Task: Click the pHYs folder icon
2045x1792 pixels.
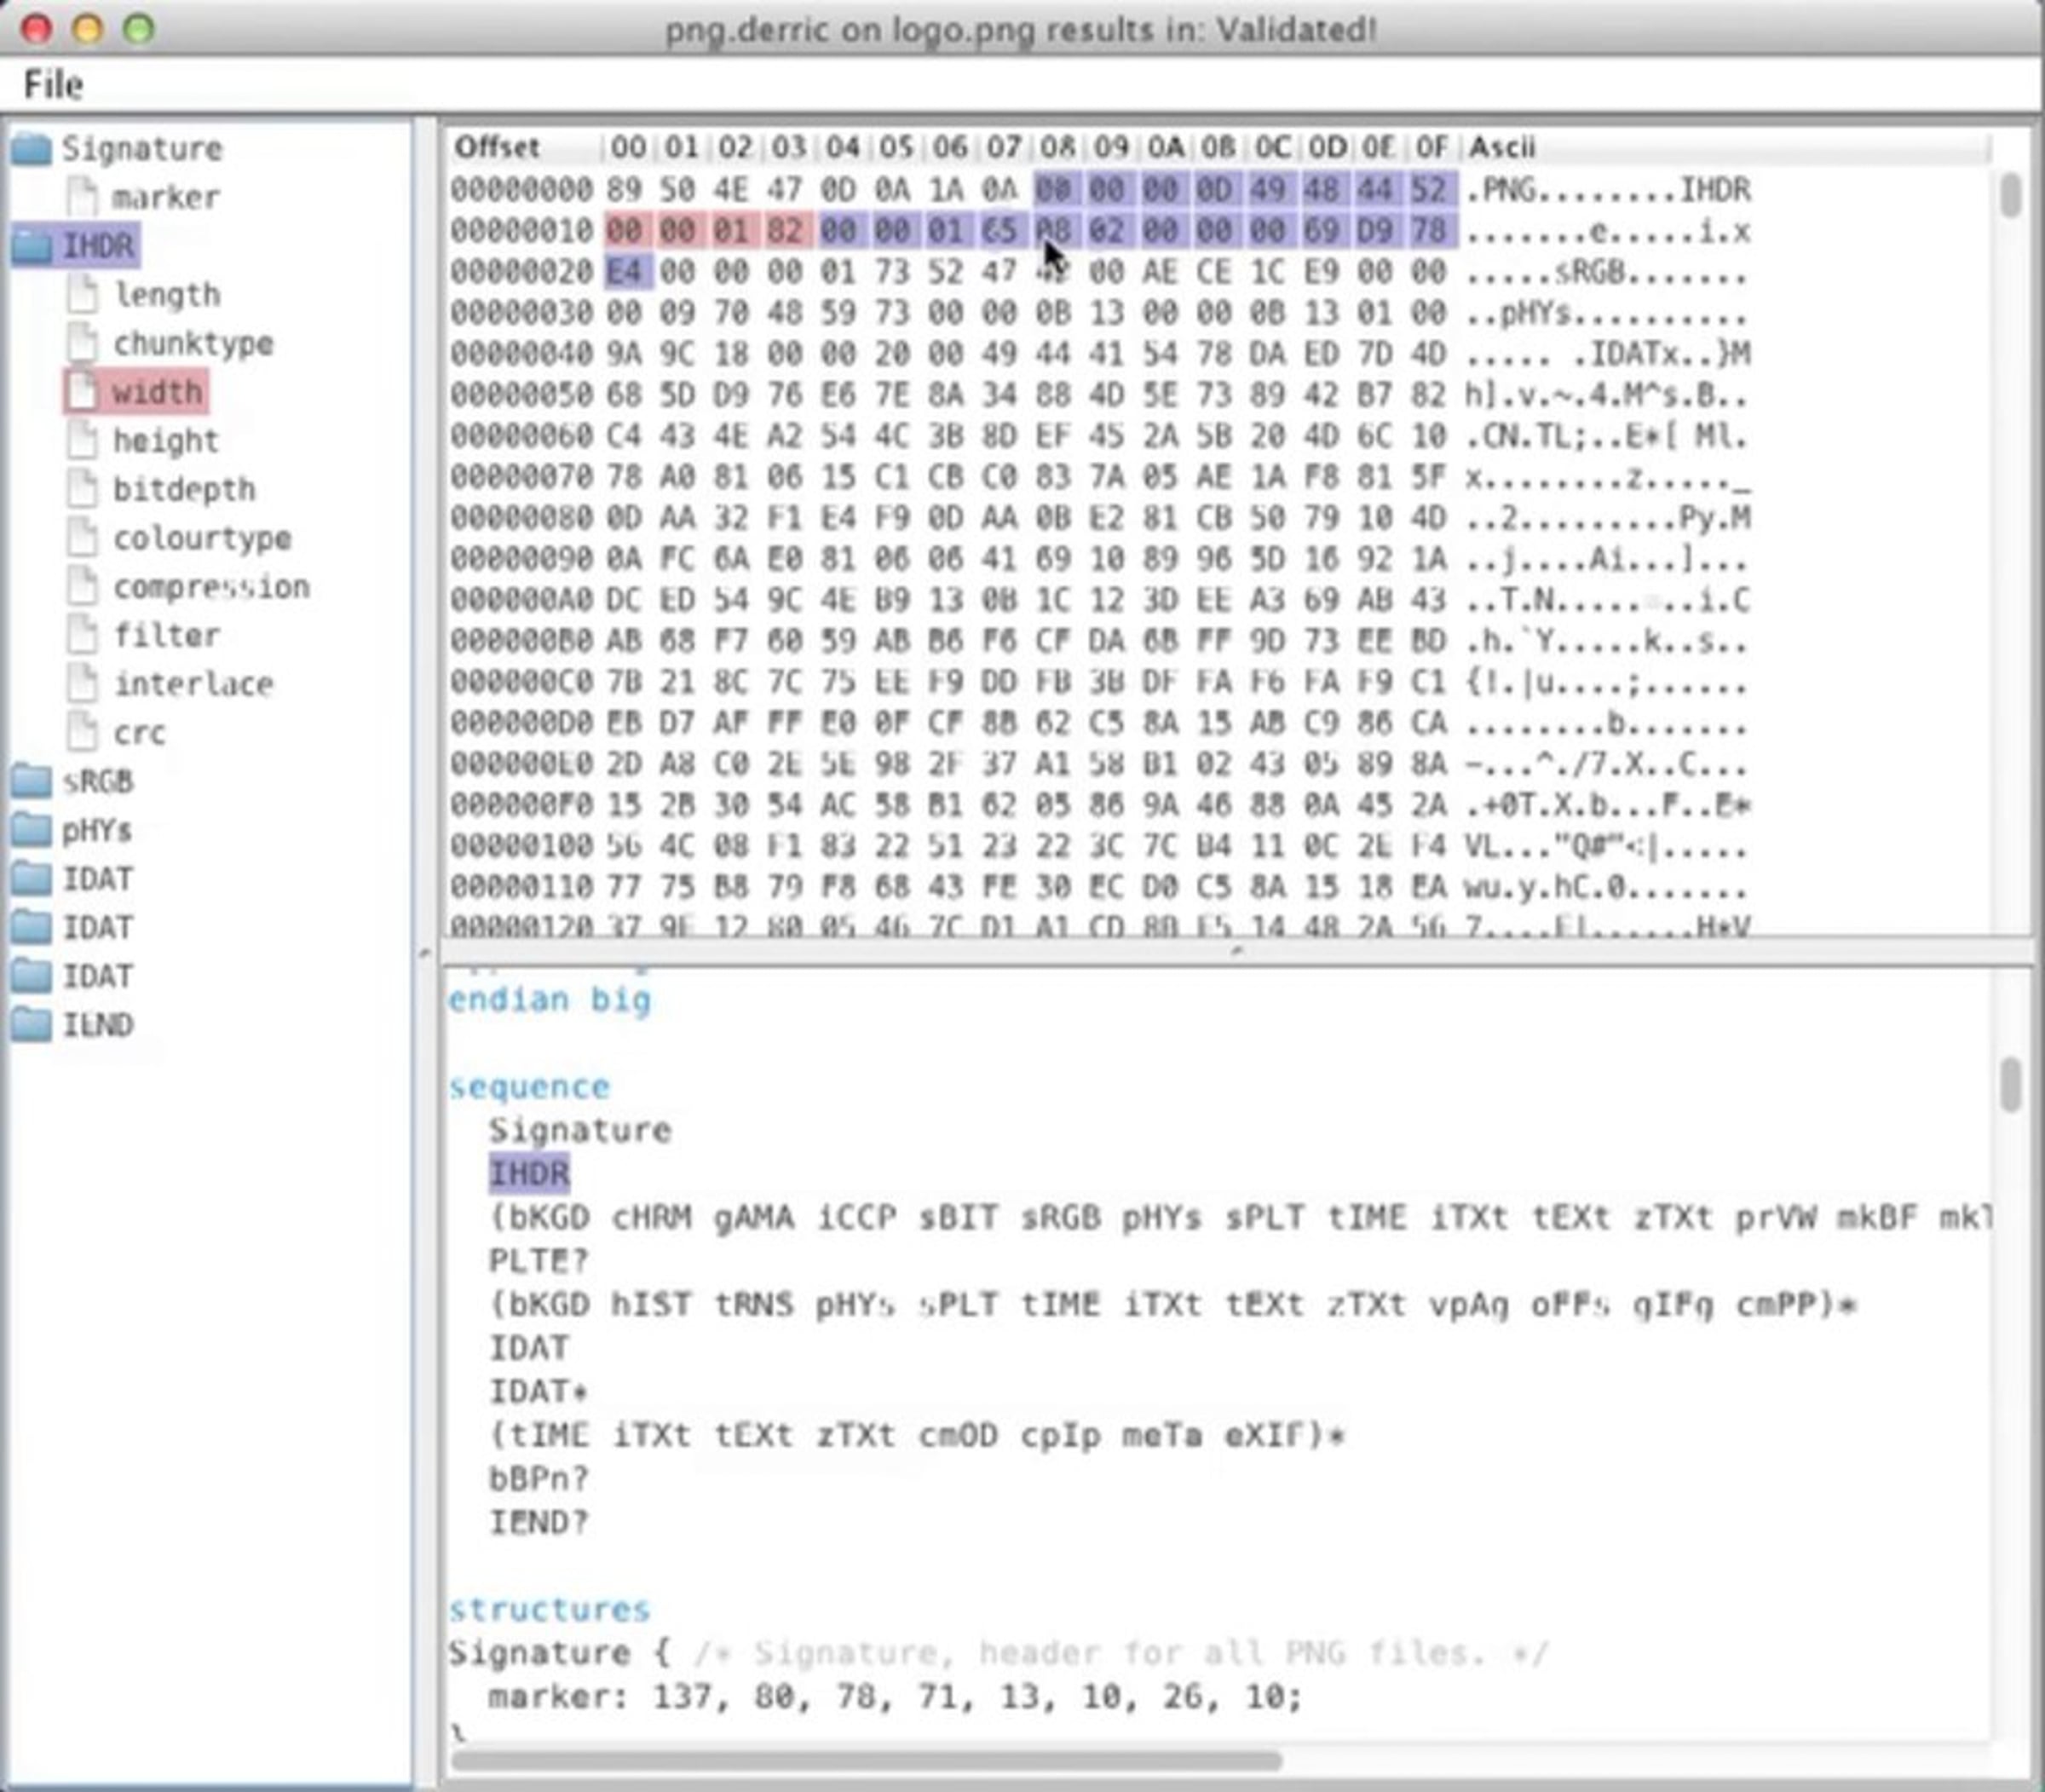Action: click(32, 830)
